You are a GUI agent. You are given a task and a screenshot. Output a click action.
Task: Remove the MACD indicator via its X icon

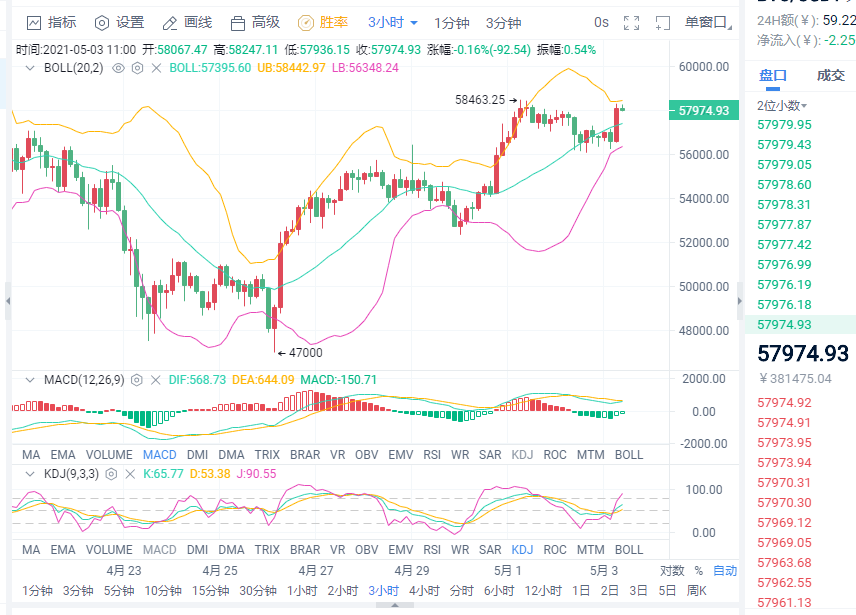click(154, 379)
